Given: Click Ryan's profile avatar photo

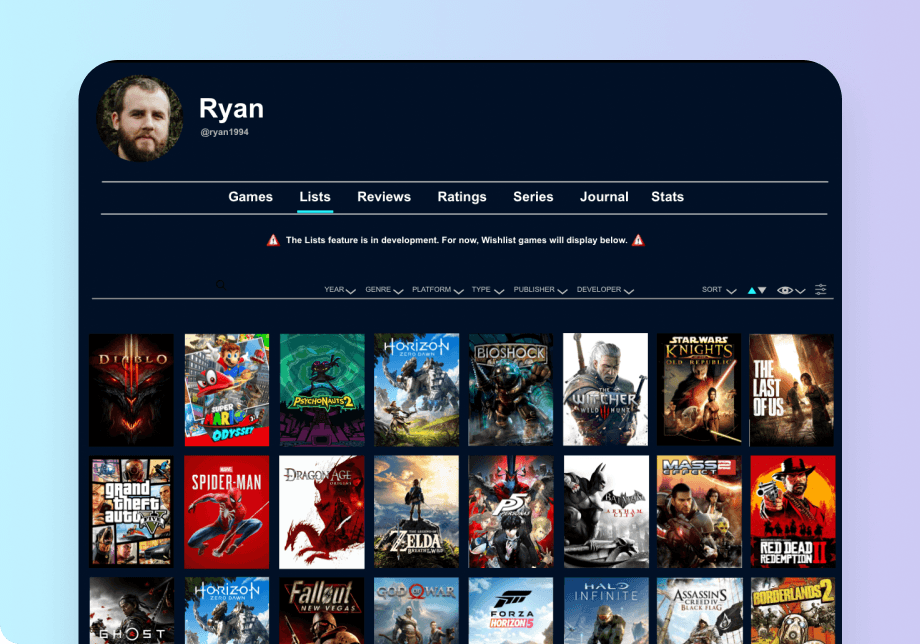Looking at the screenshot, I should tap(140, 118).
